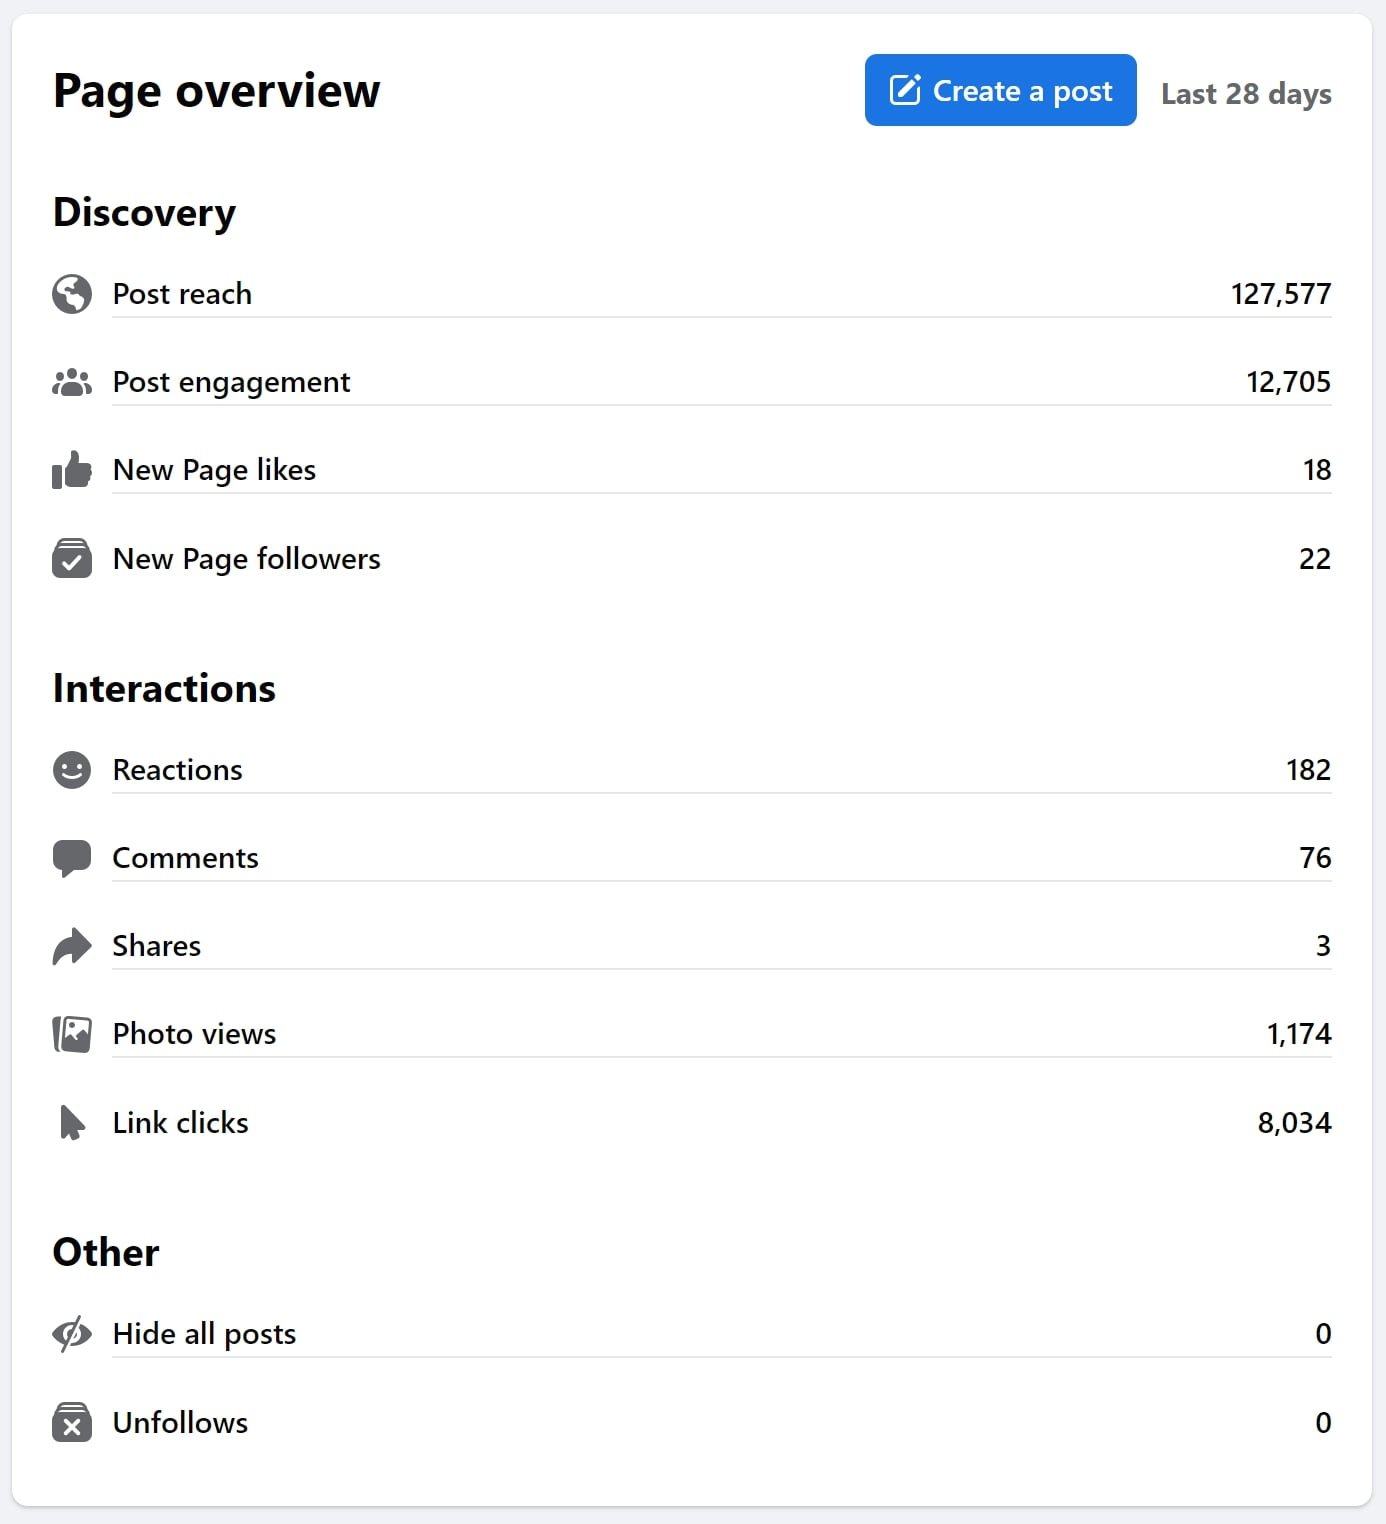The image size is (1386, 1524).
Task: Open the New Page followers label
Action: (x=246, y=559)
